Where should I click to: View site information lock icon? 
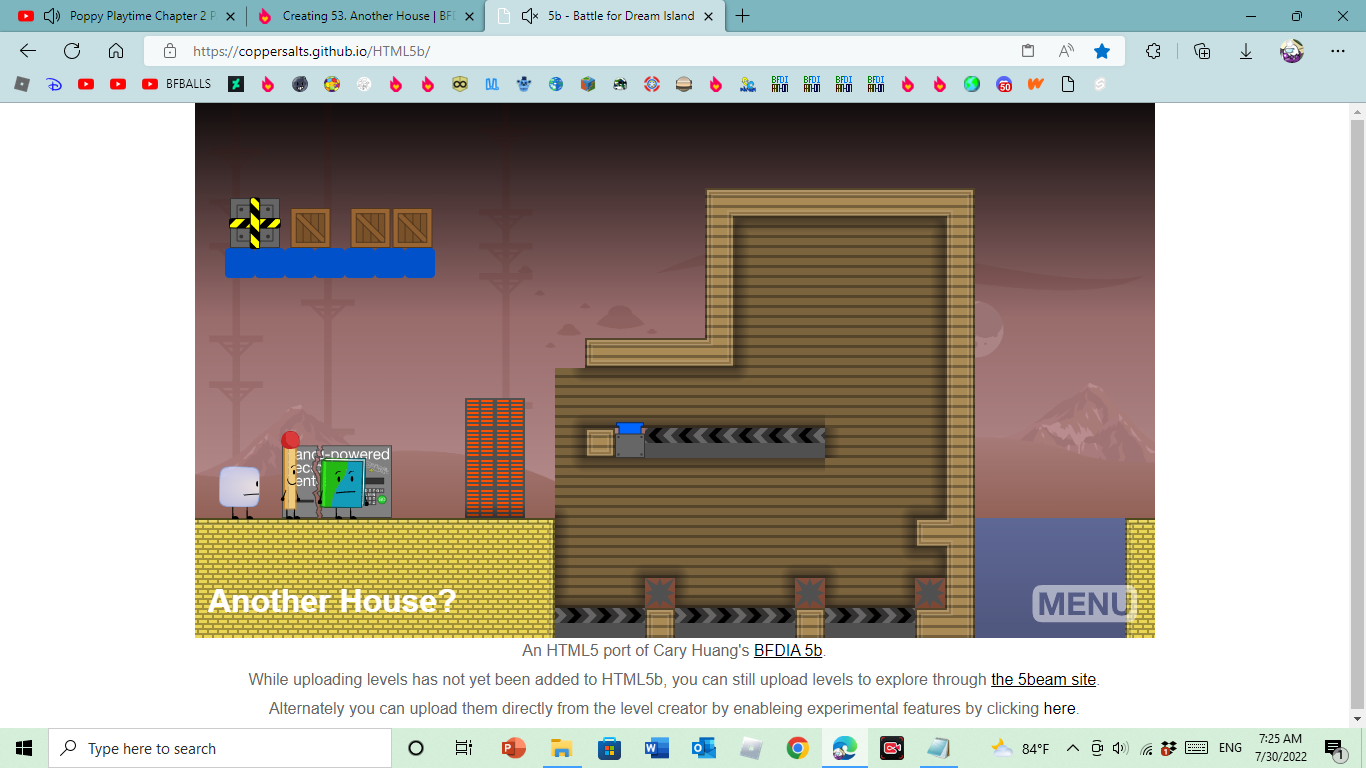tap(170, 51)
